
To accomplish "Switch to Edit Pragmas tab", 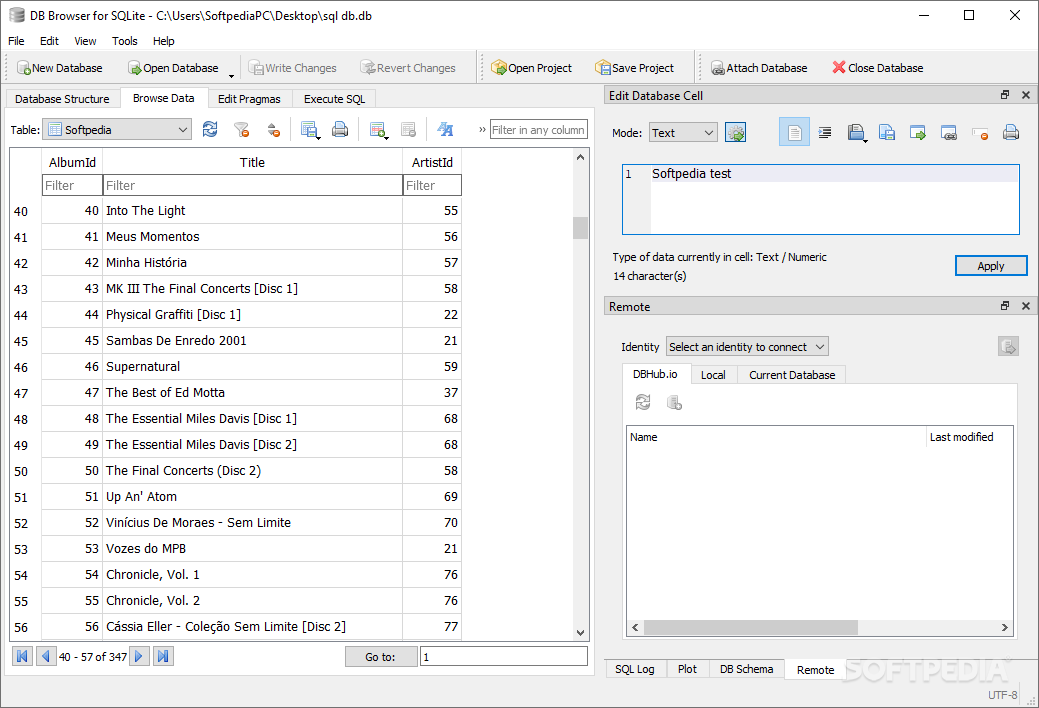I will point(249,99).
